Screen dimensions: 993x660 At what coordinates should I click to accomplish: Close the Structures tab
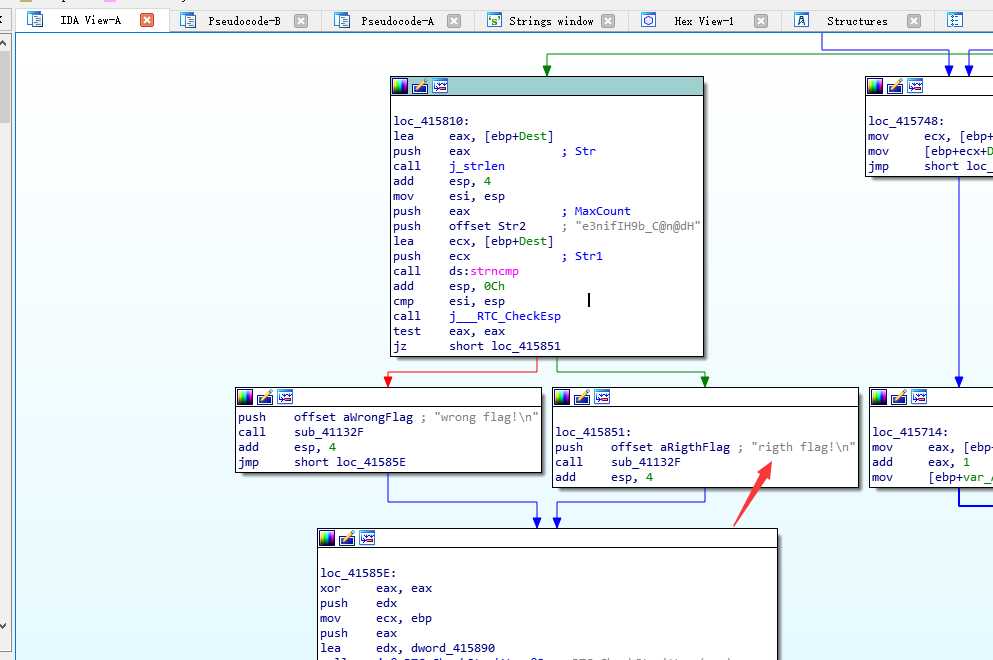914,21
